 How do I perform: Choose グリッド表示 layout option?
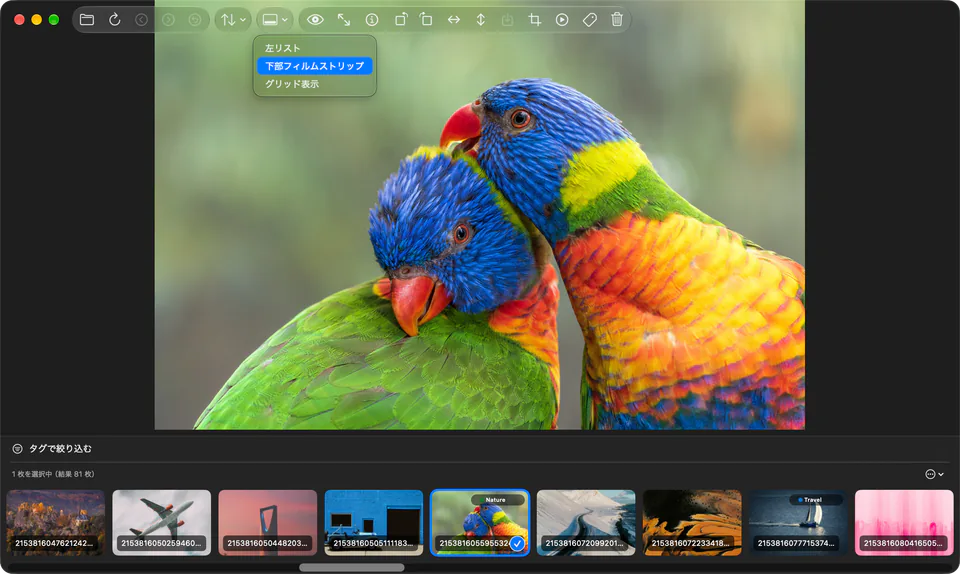(315, 84)
